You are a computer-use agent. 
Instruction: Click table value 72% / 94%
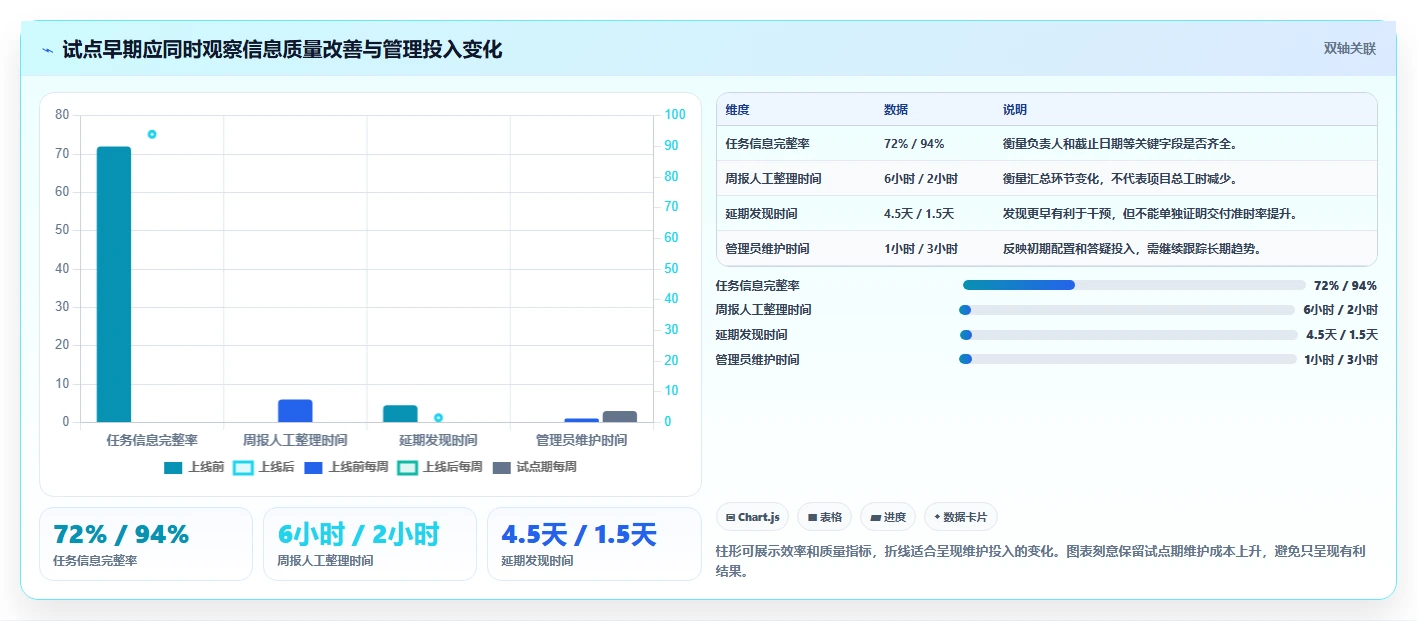[x=914, y=144]
